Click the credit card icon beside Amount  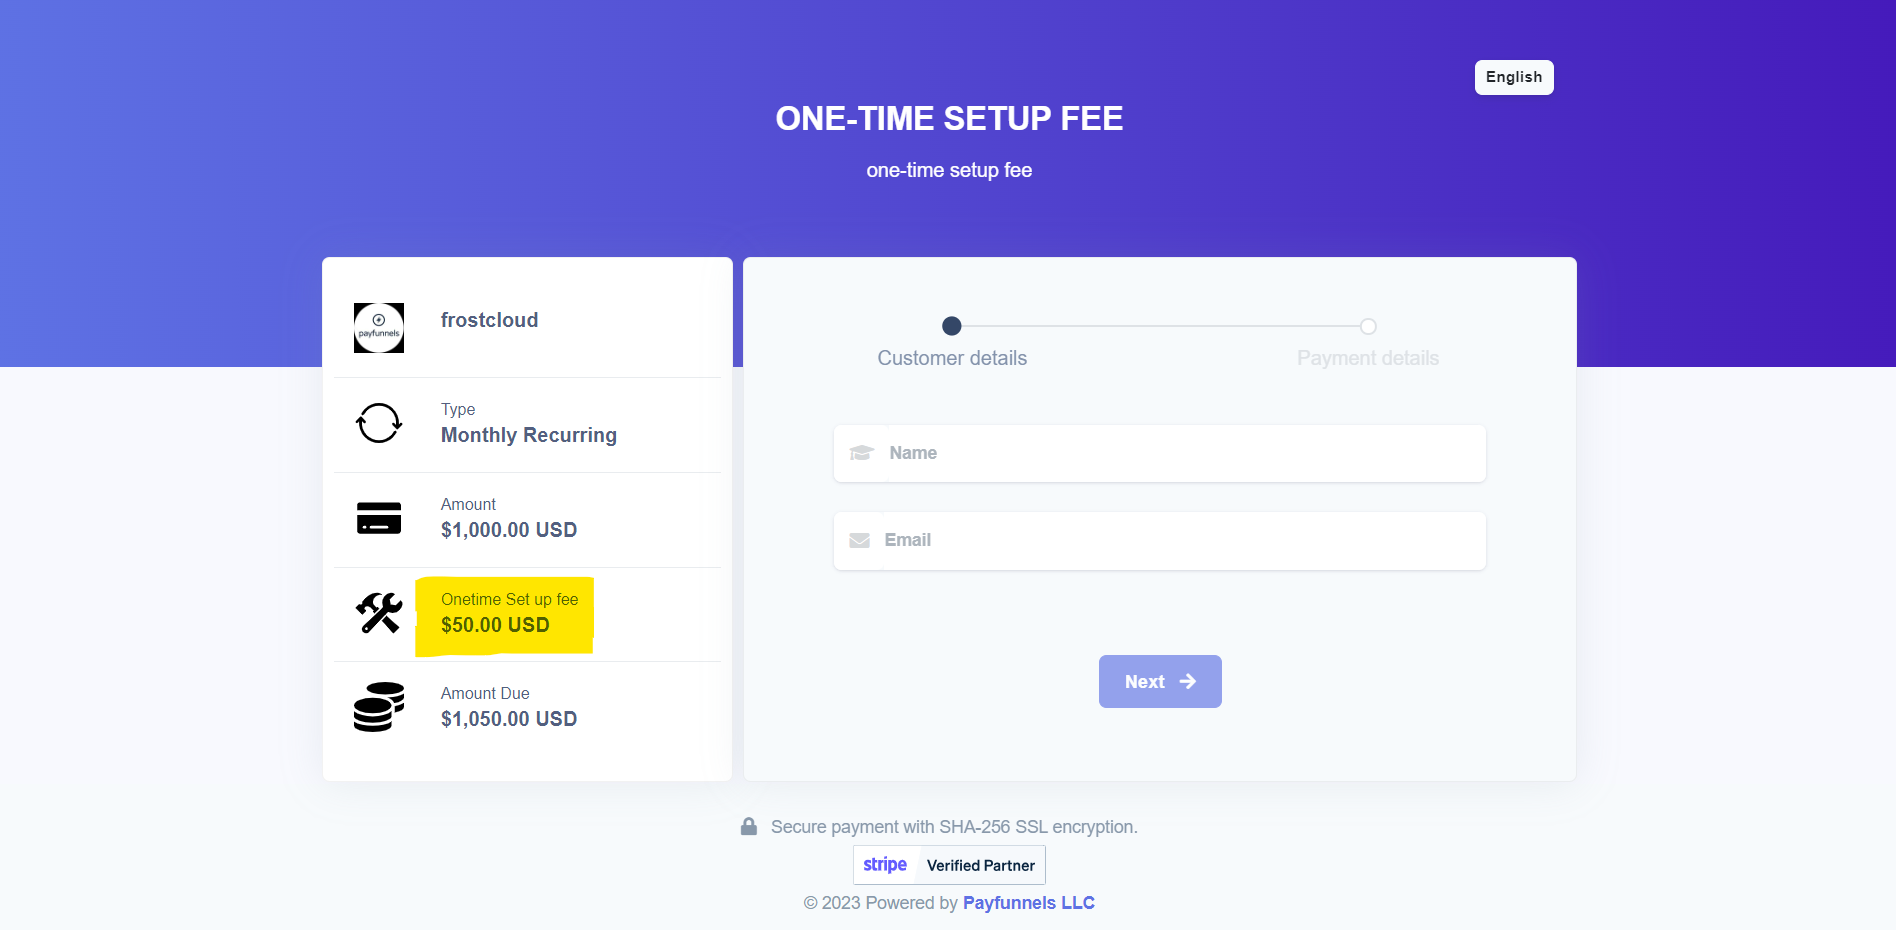378,517
